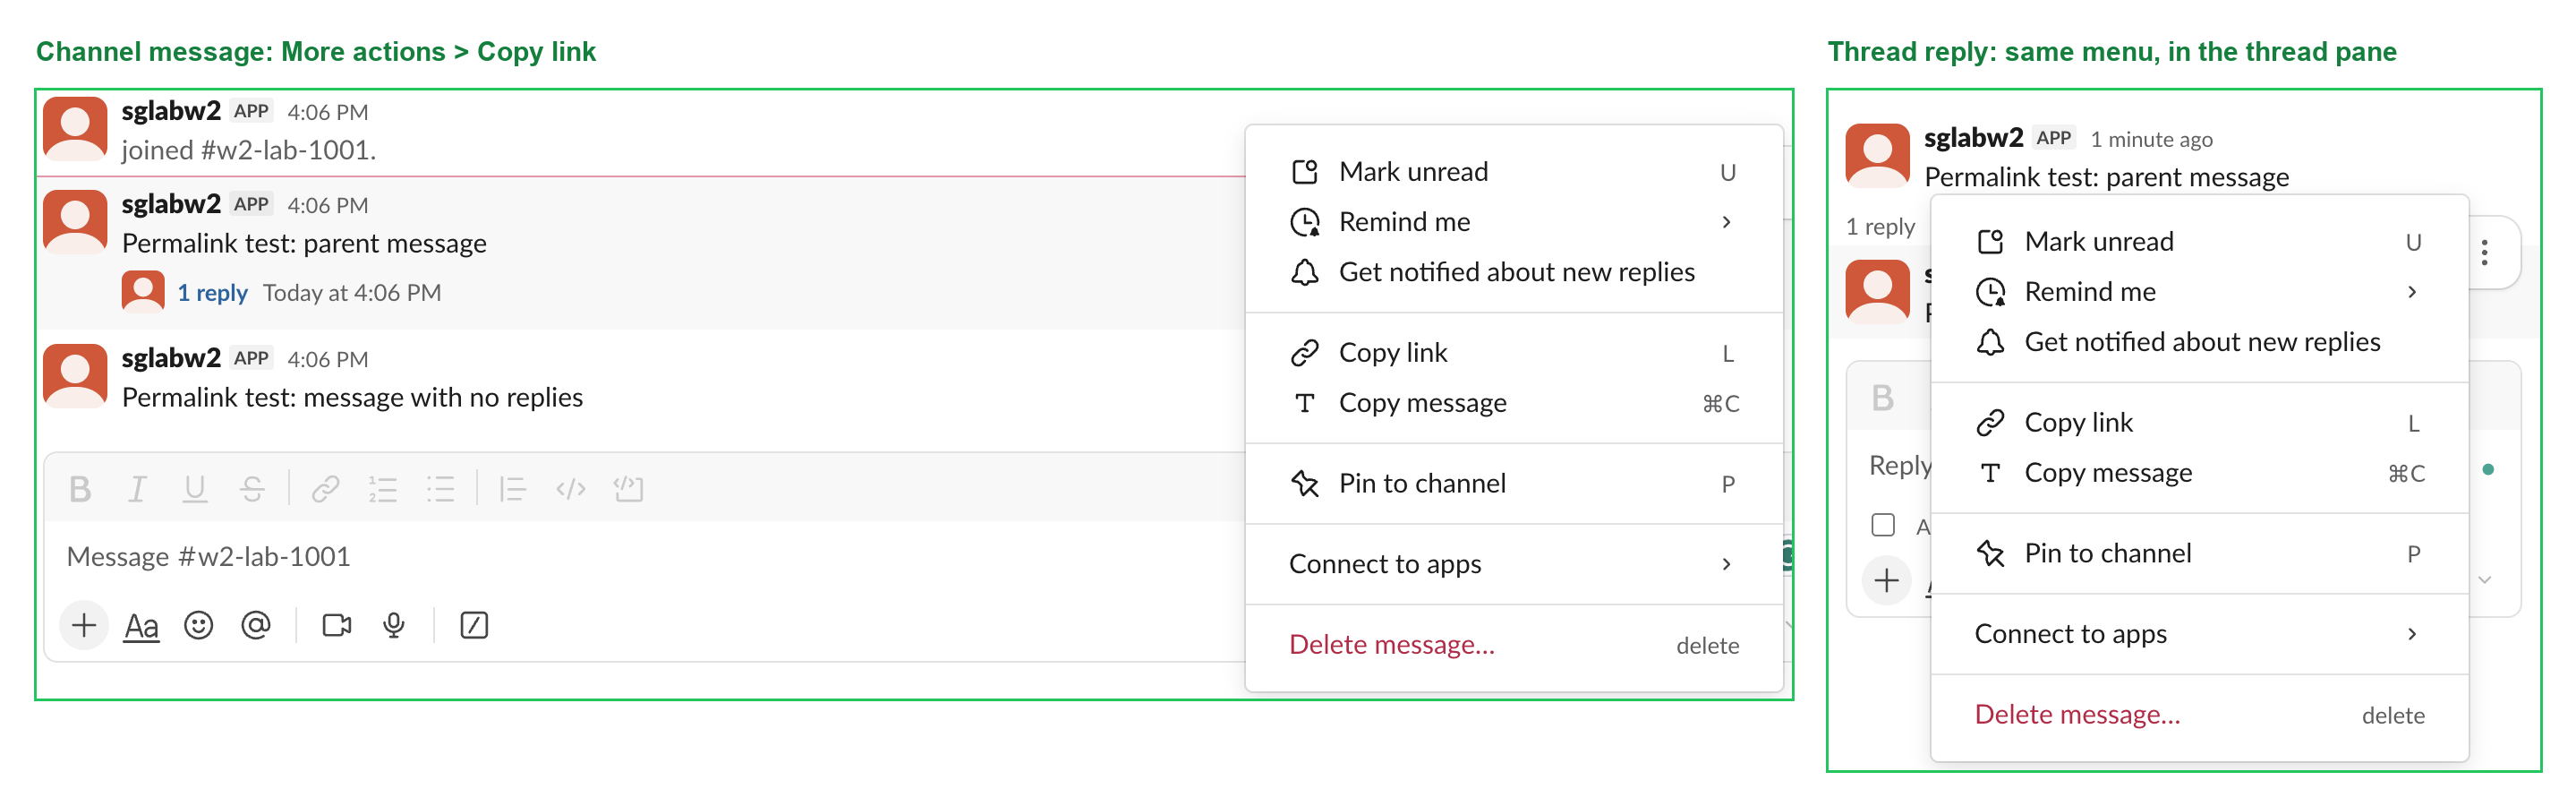Click the plus attach button in channel composer

pos(84,626)
